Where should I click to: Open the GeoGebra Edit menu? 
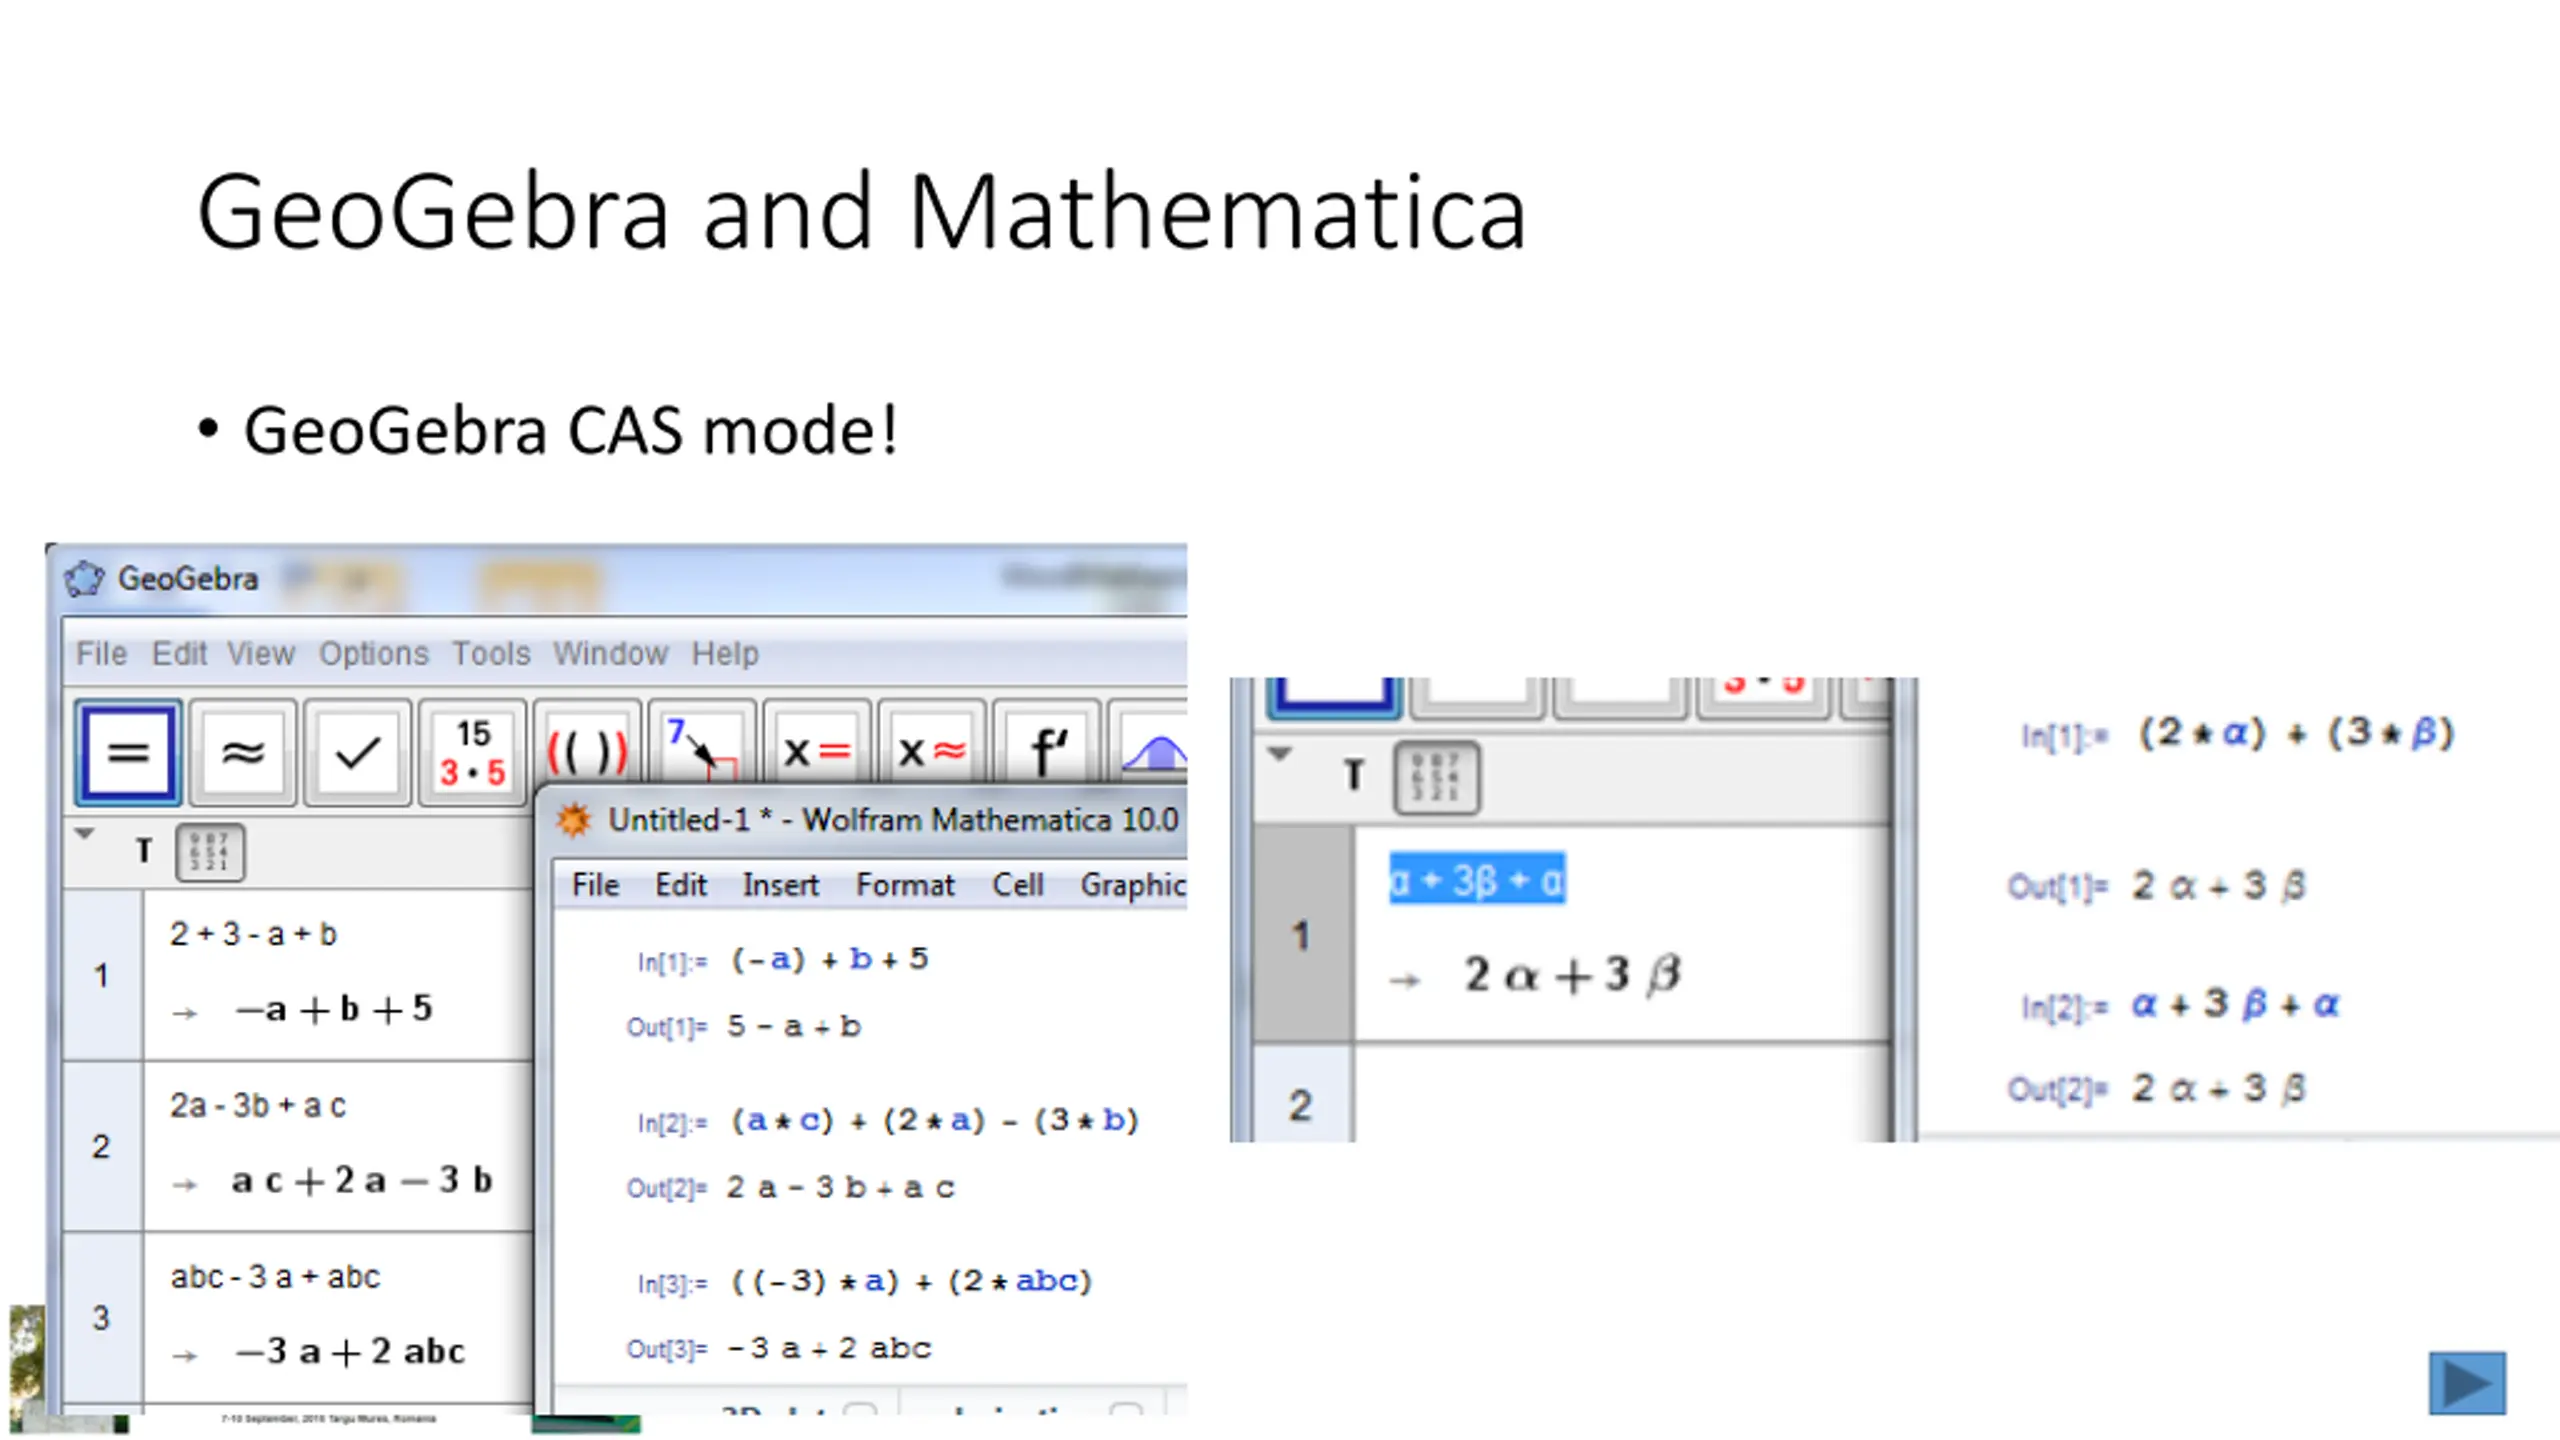[179, 653]
